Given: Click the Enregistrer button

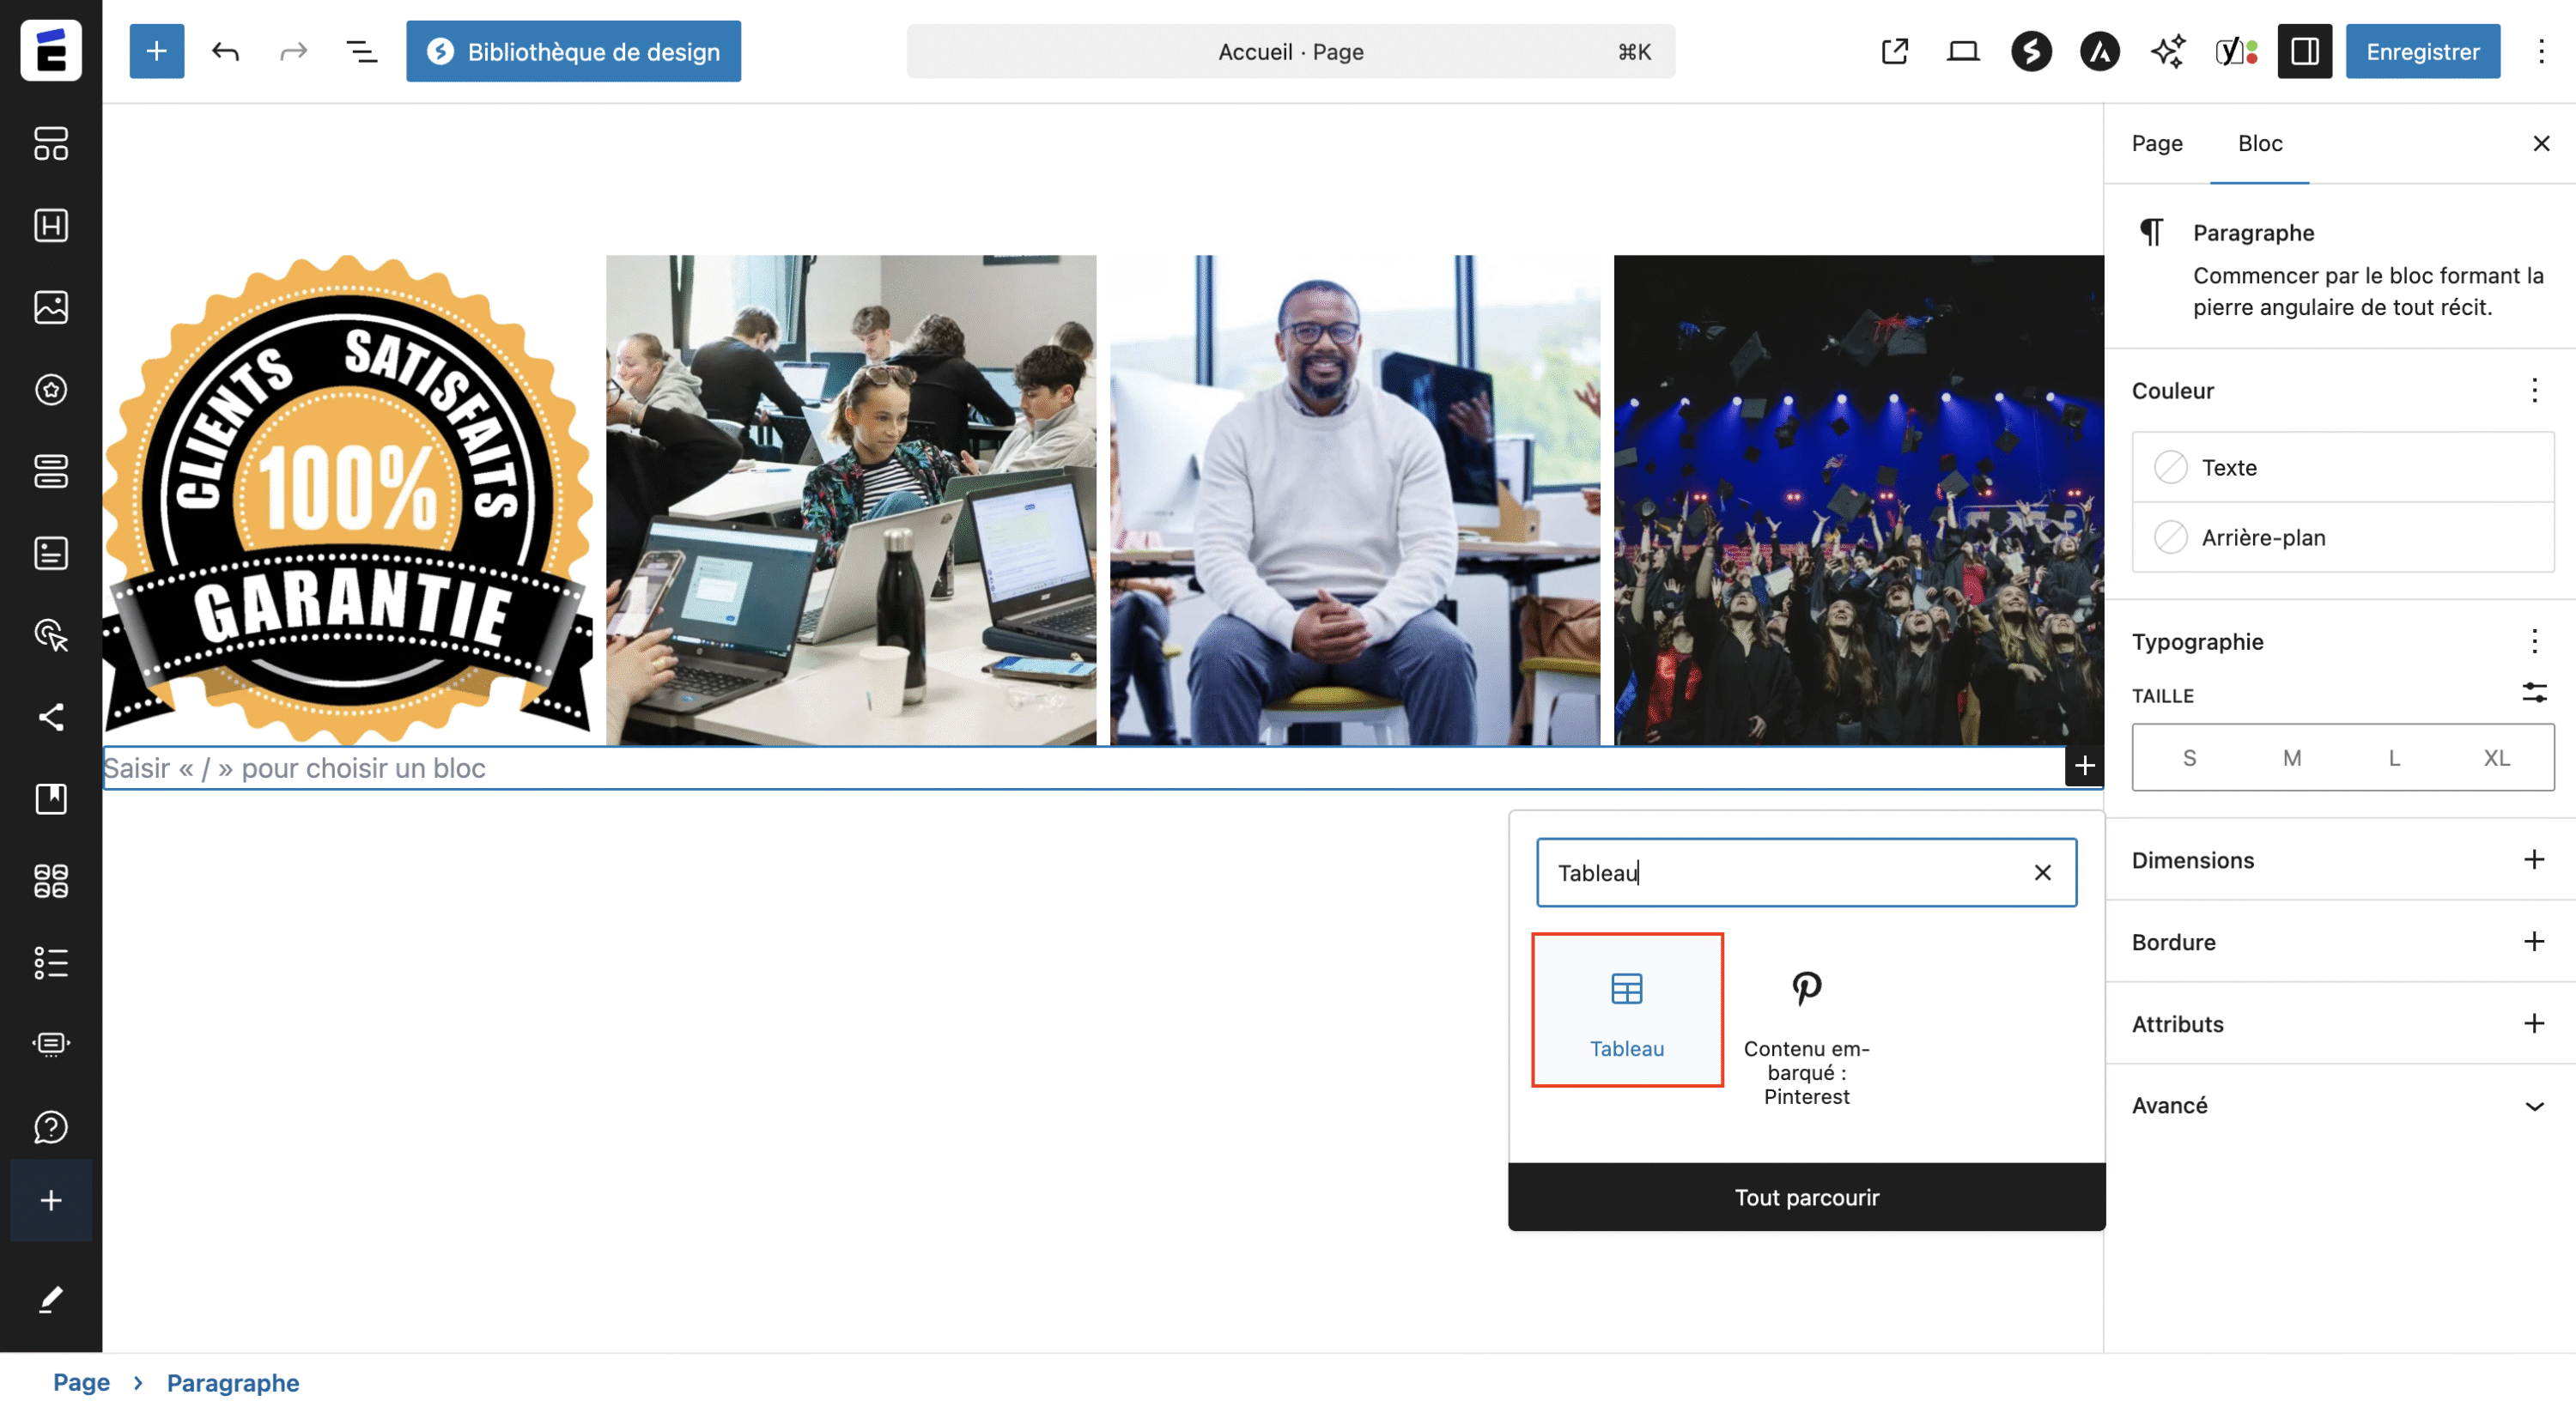Looking at the screenshot, I should pos(2422,51).
